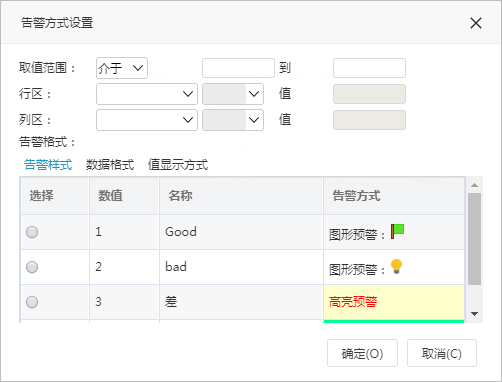Switch to the 值显示方式 tab

(x=178, y=165)
